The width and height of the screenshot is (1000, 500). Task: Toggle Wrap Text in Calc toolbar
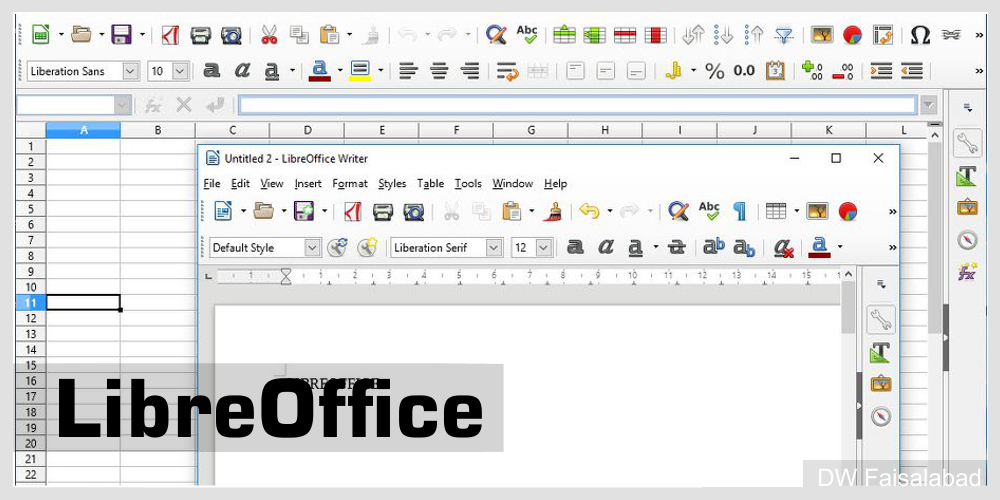tap(508, 71)
